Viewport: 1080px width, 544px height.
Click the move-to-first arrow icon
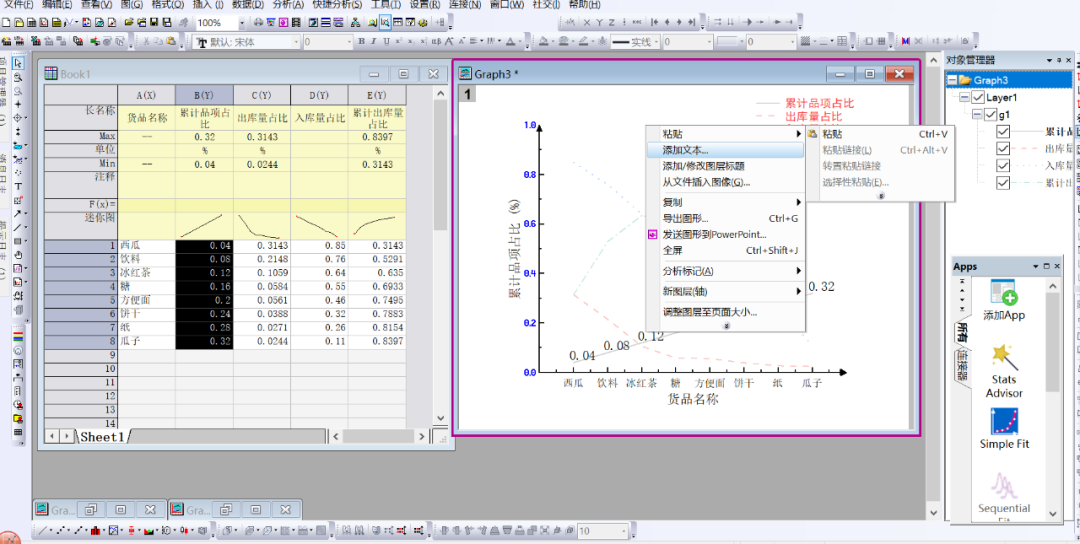click(654, 23)
